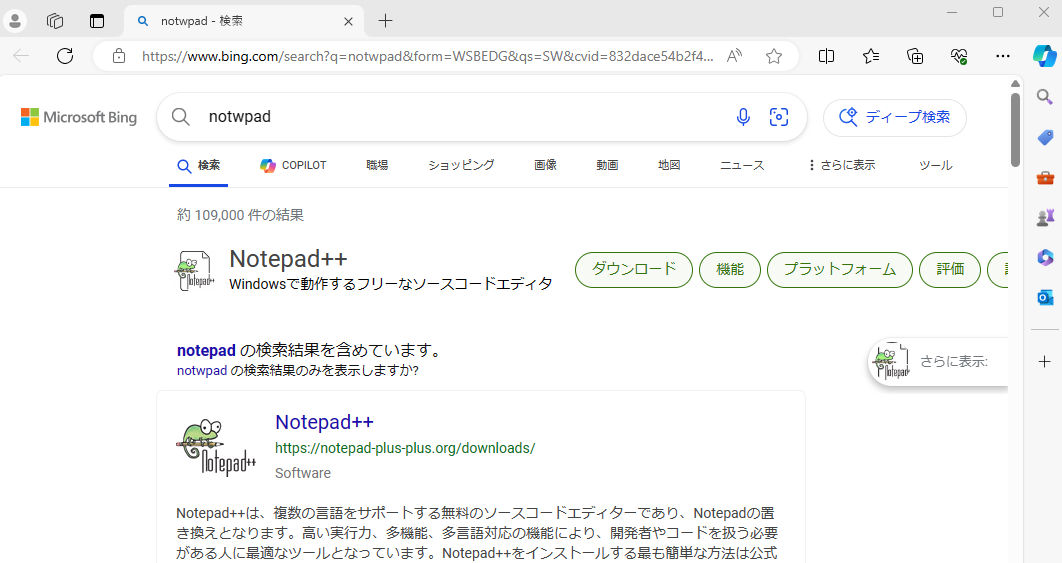Screen dimensions: 1062x563
Task: Click the Software label under result
Action: click(303, 473)
